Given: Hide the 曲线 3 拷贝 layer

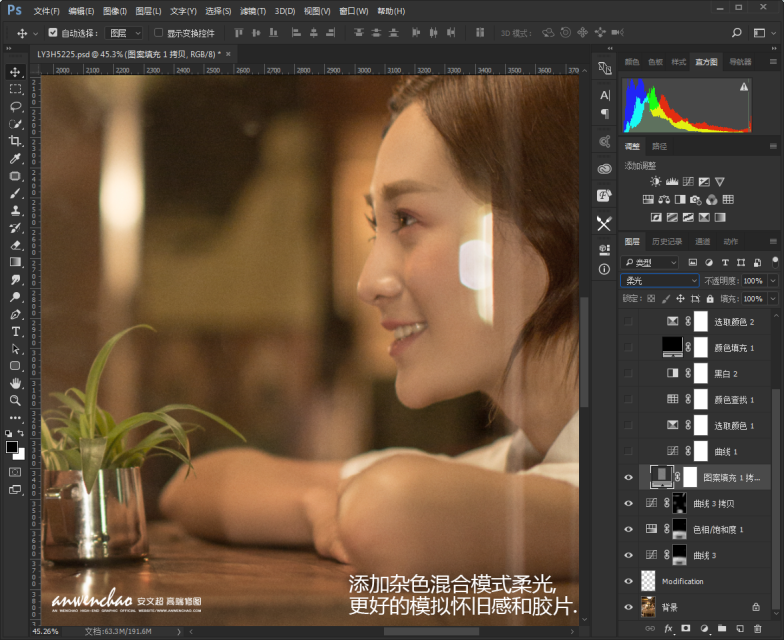Looking at the screenshot, I should [628, 503].
